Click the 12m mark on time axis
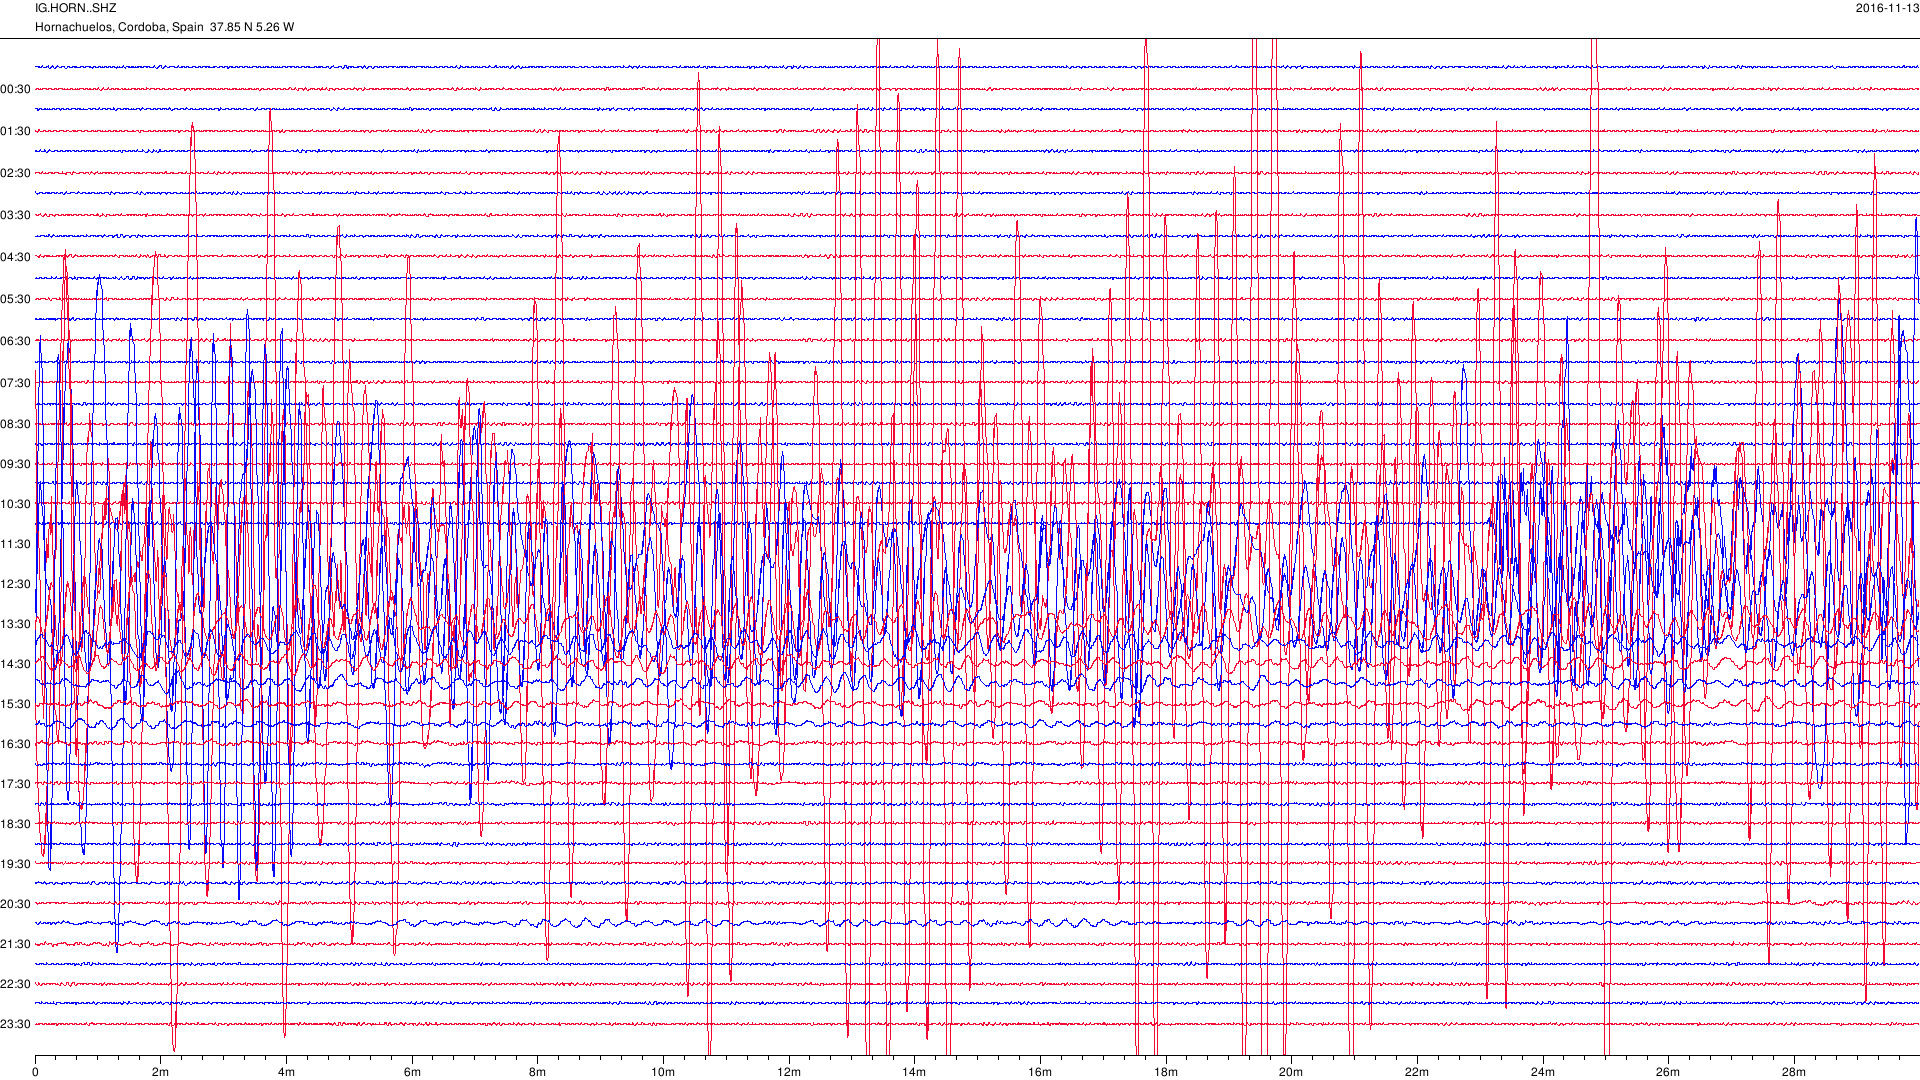The image size is (1920, 1080). pyautogui.click(x=789, y=1072)
